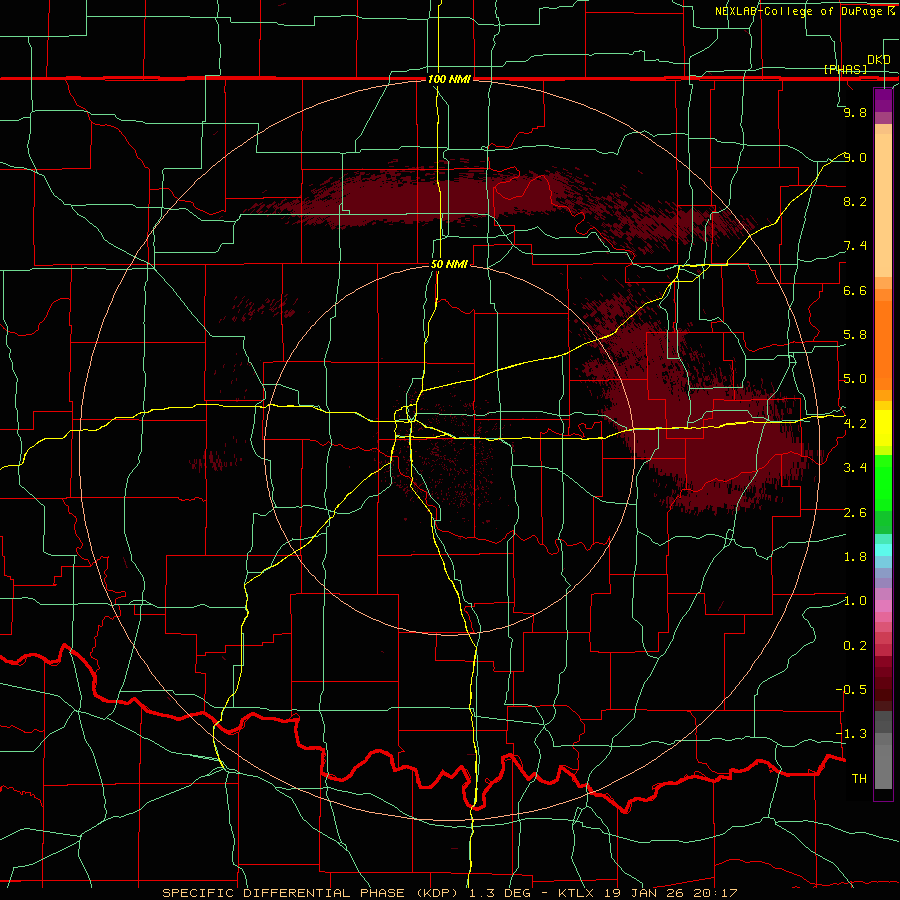The height and width of the screenshot is (900, 900).
Task: Click the 1.0 legend value
Action: pos(855,601)
